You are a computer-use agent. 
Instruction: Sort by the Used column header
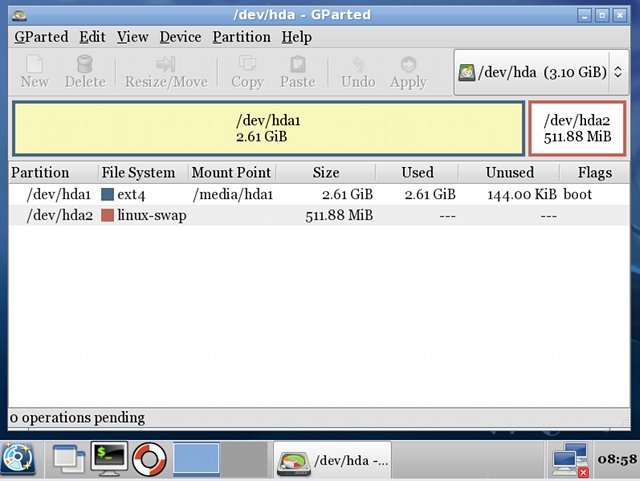tap(417, 172)
